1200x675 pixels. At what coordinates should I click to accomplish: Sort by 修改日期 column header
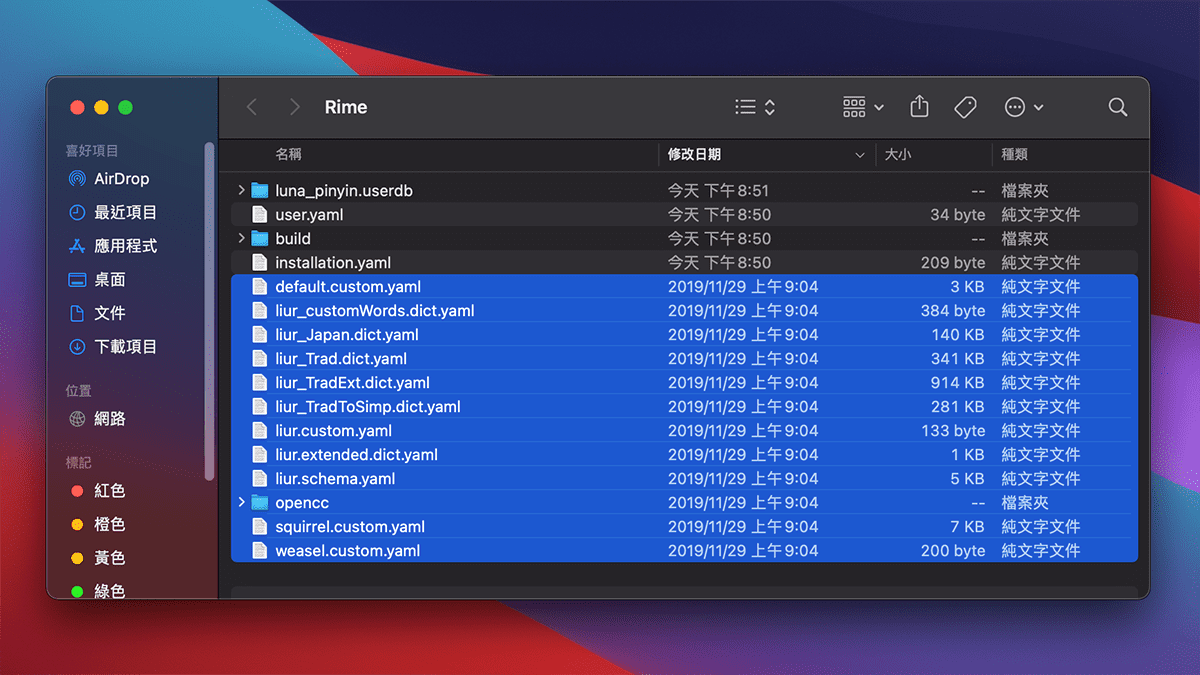694,155
